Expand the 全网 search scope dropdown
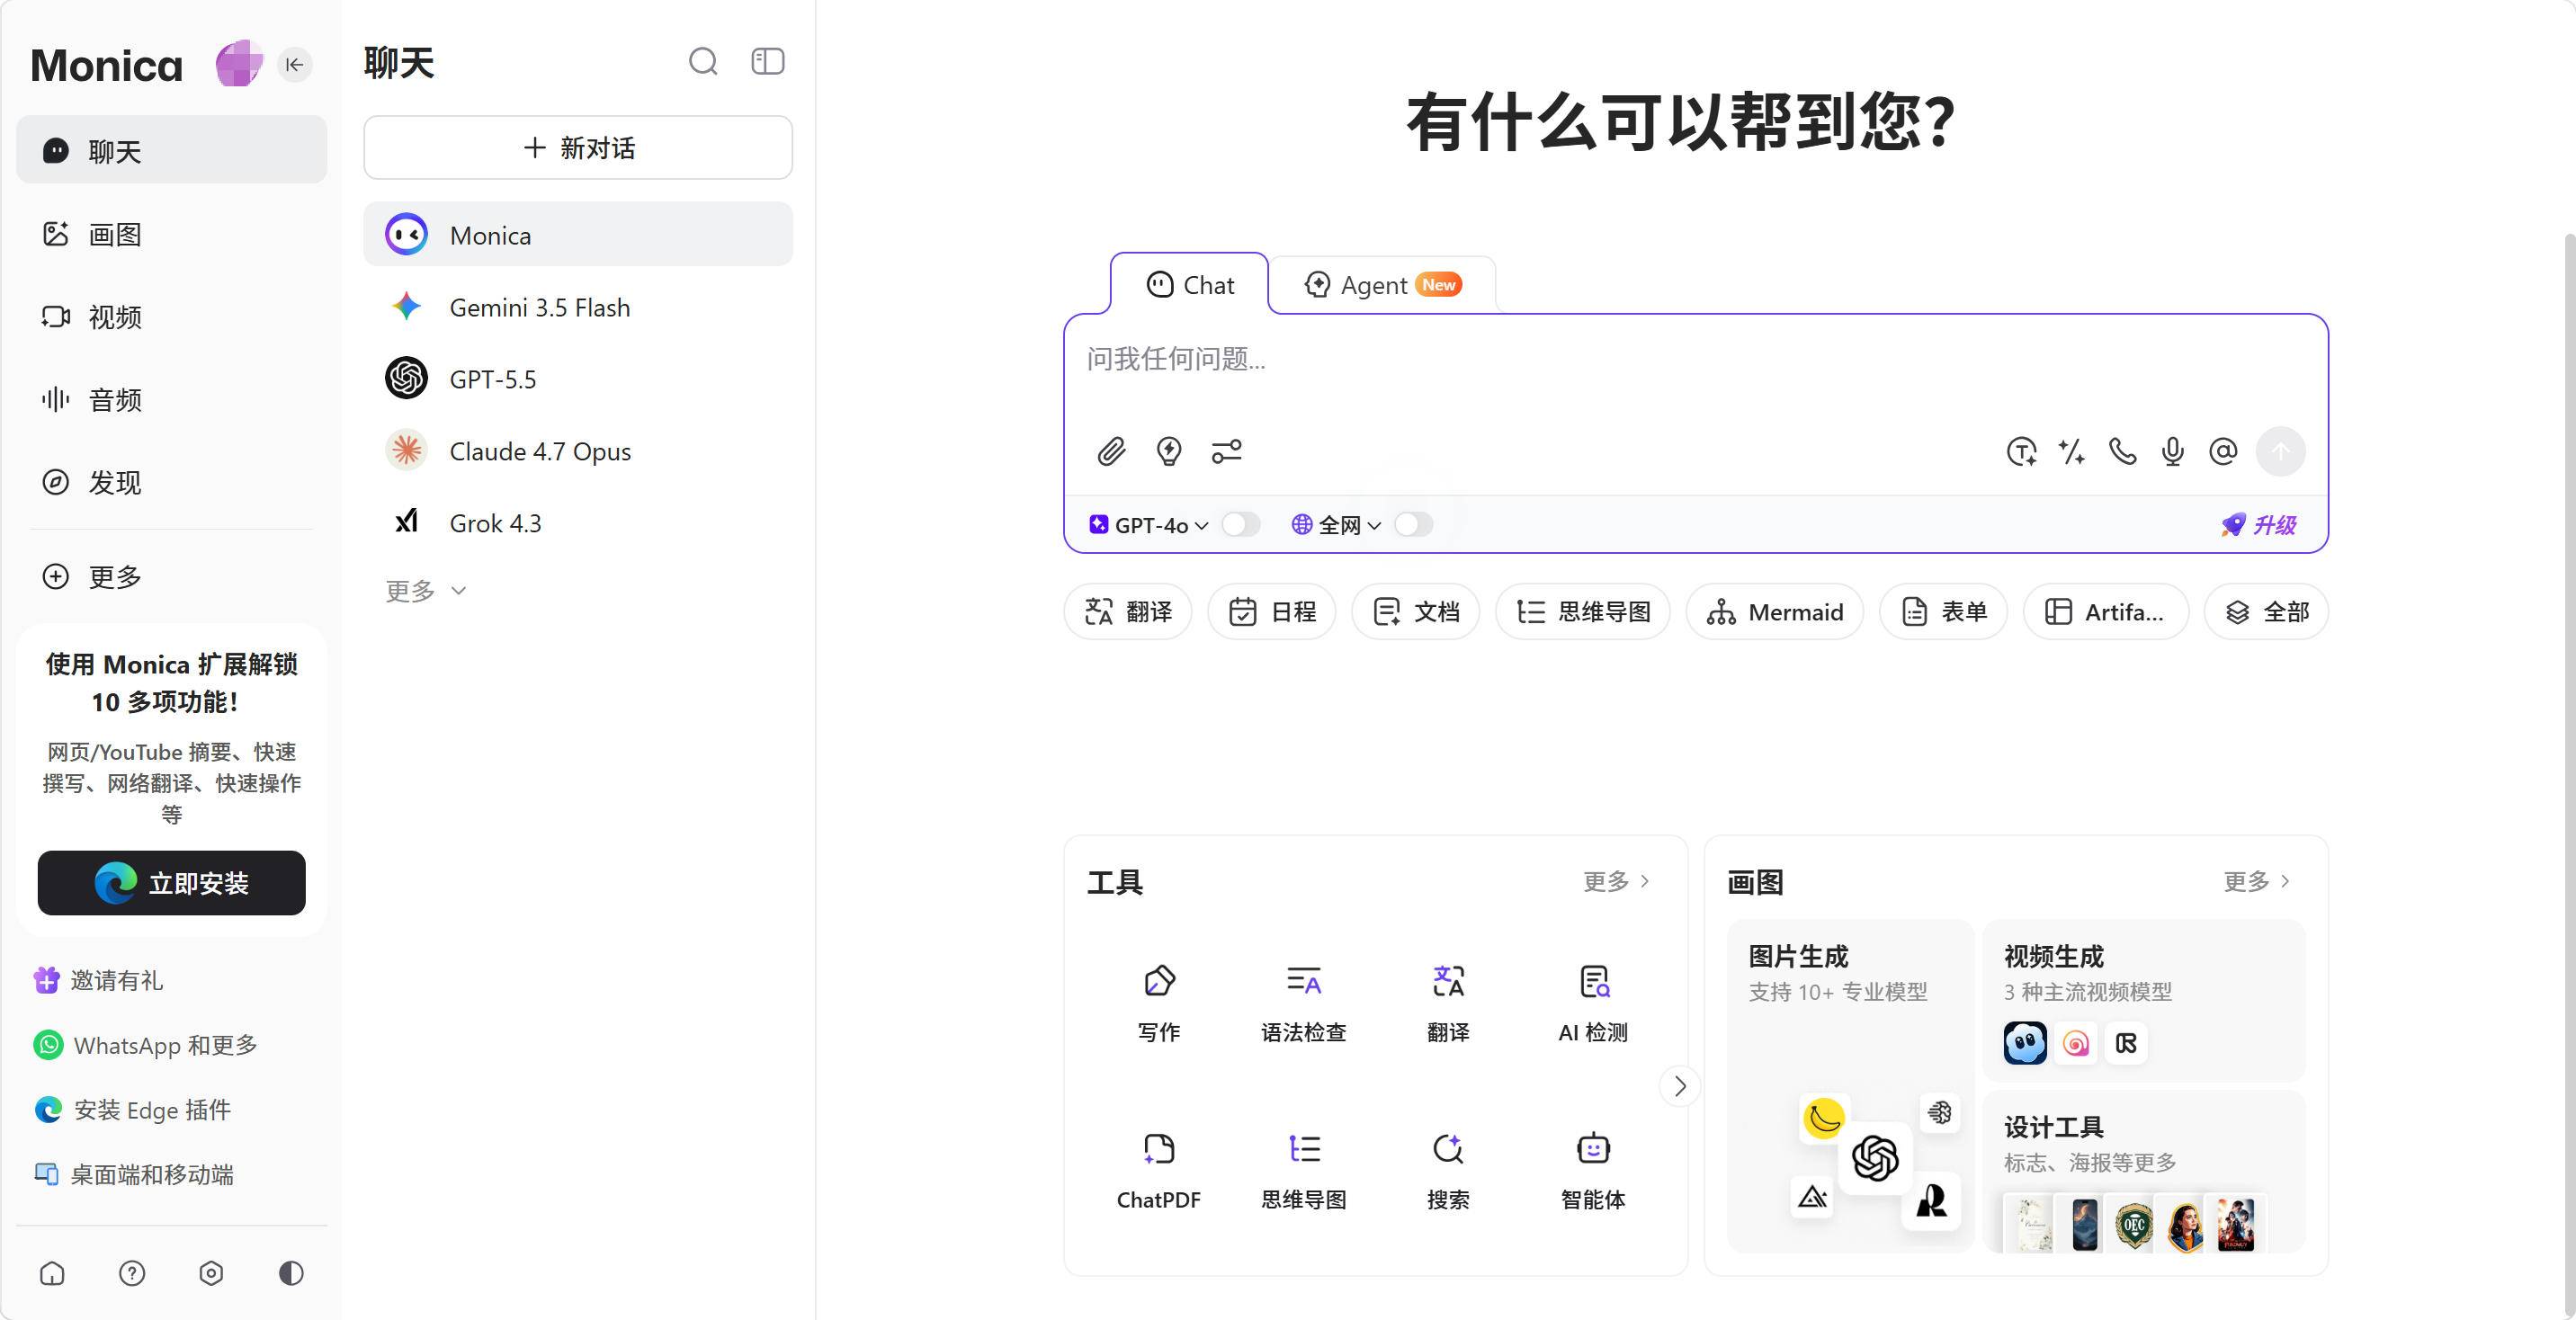 [x=1336, y=525]
